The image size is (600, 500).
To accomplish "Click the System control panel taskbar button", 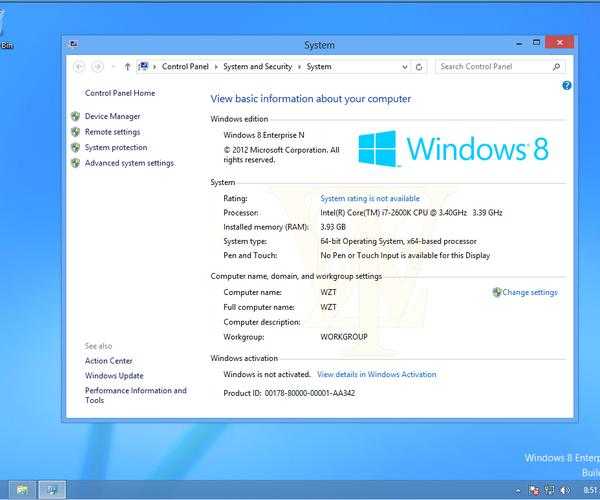I will pos(52,490).
